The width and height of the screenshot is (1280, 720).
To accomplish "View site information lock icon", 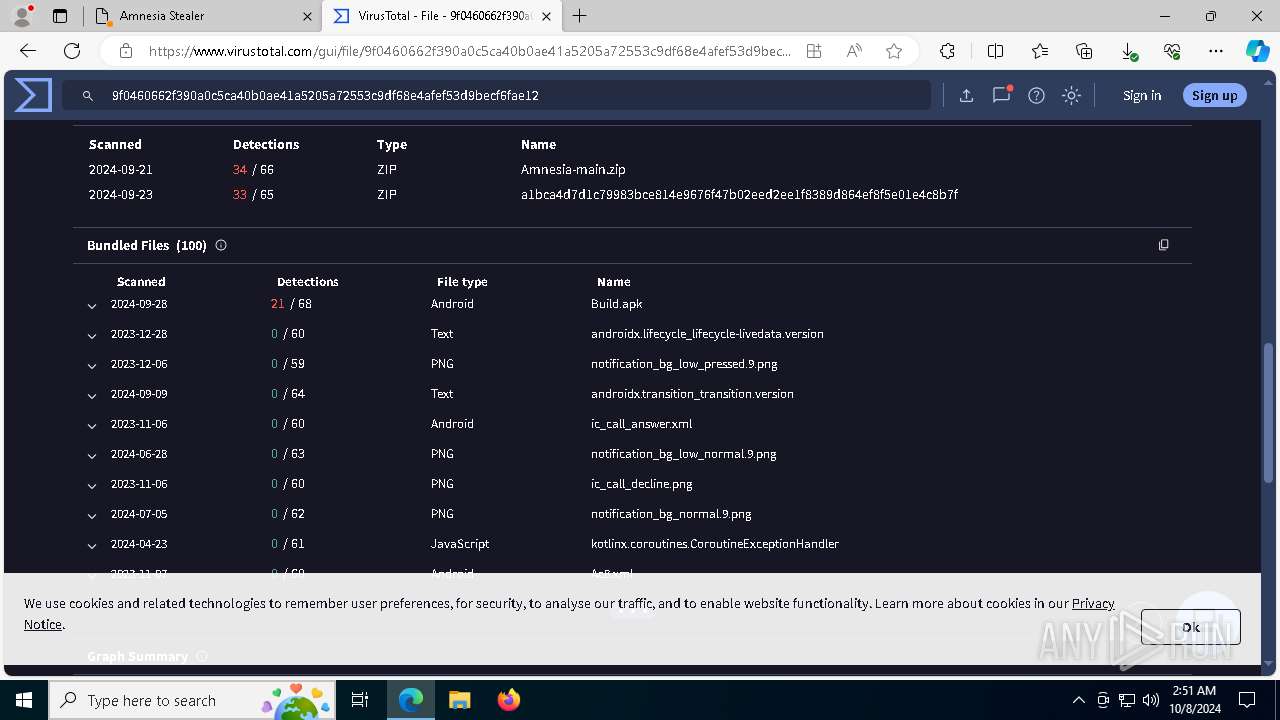I will point(125,51).
